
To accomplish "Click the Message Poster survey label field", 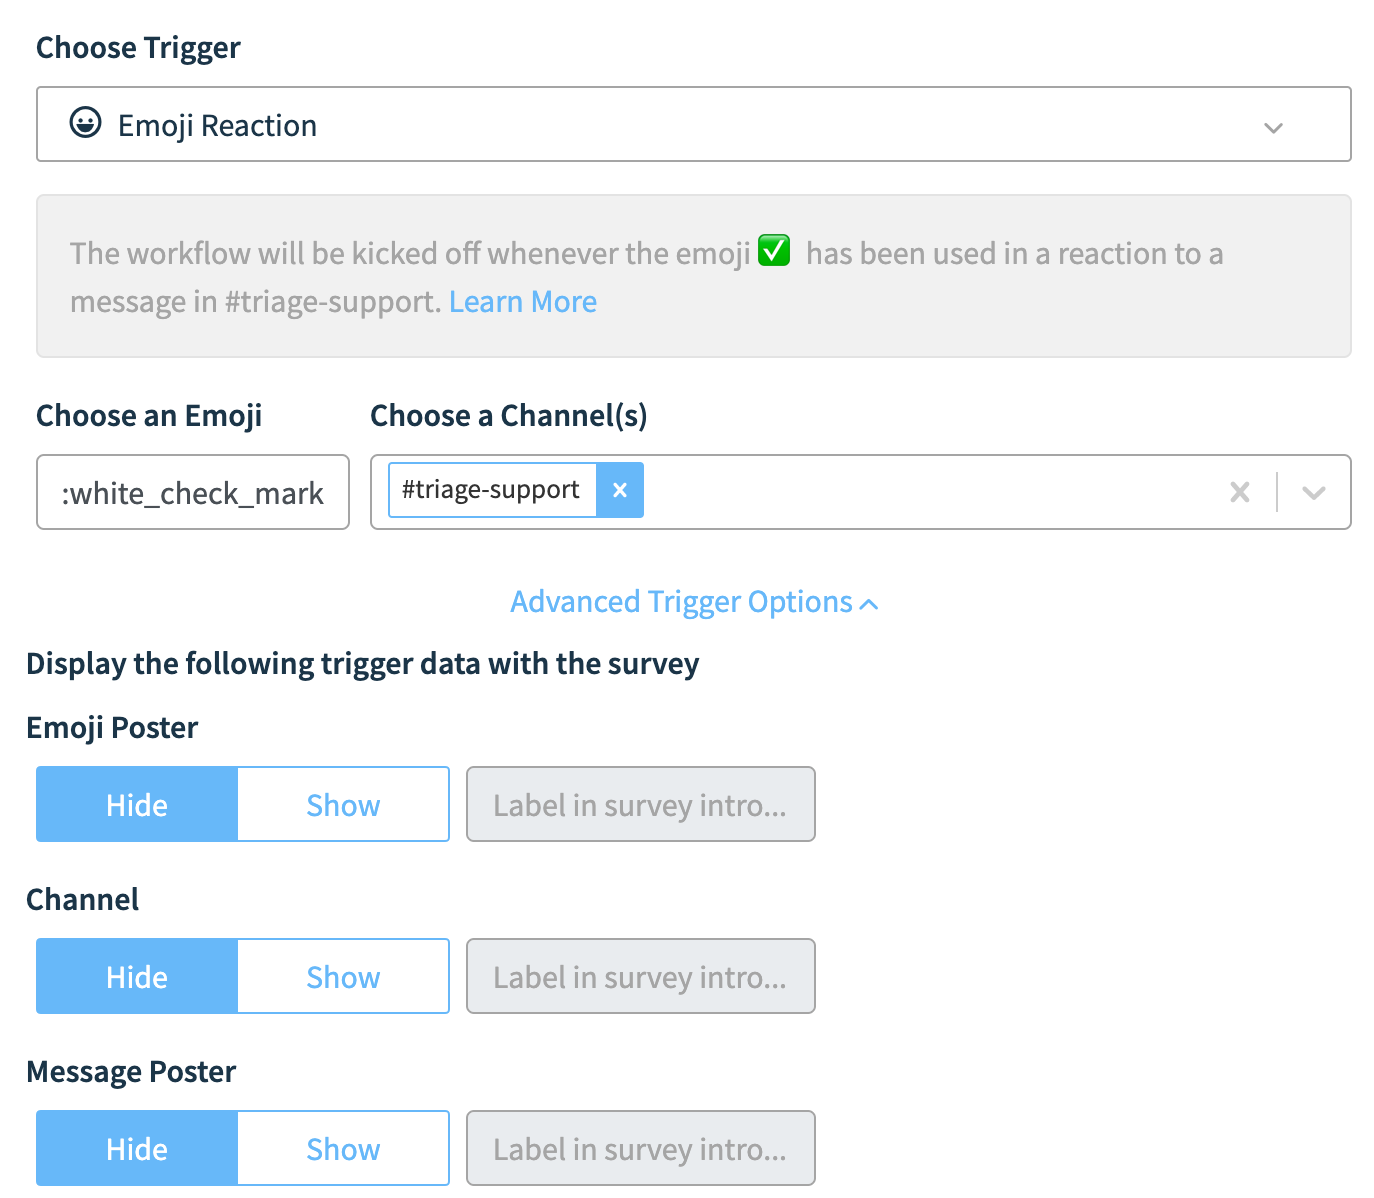I will coord(641,1148).
